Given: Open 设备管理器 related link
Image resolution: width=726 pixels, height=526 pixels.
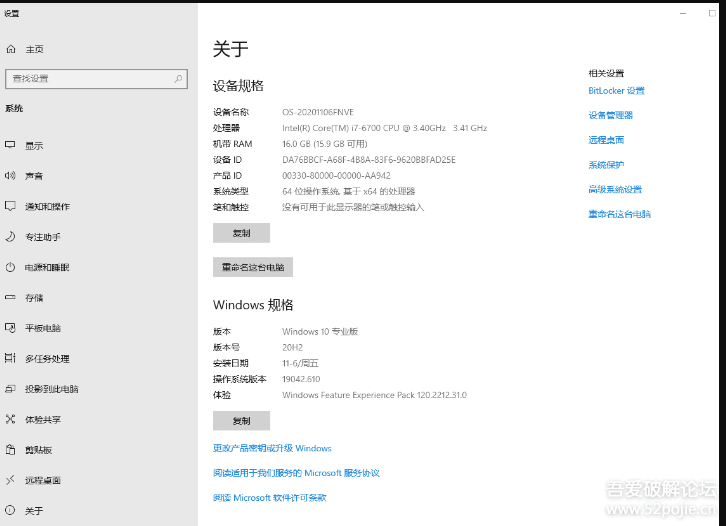Looking at the screenshot, I should pos(610,115).
